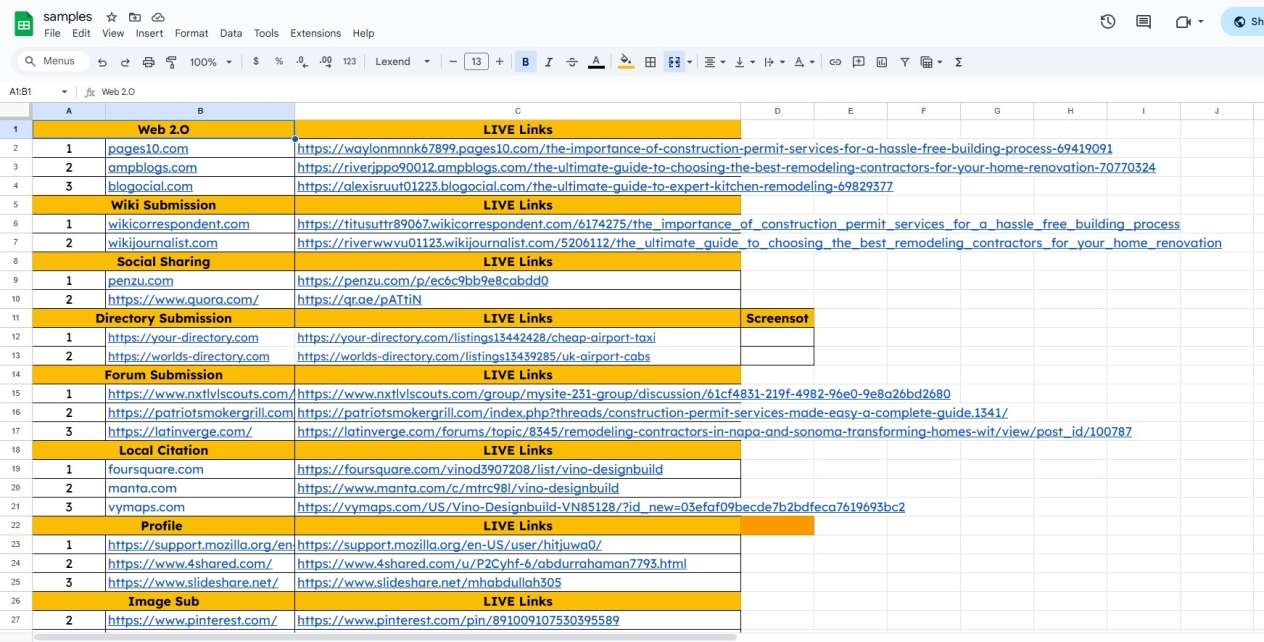Expand merge type dropdown arrow
This screenshot has width=1264, height=642.
click(689, 62)
